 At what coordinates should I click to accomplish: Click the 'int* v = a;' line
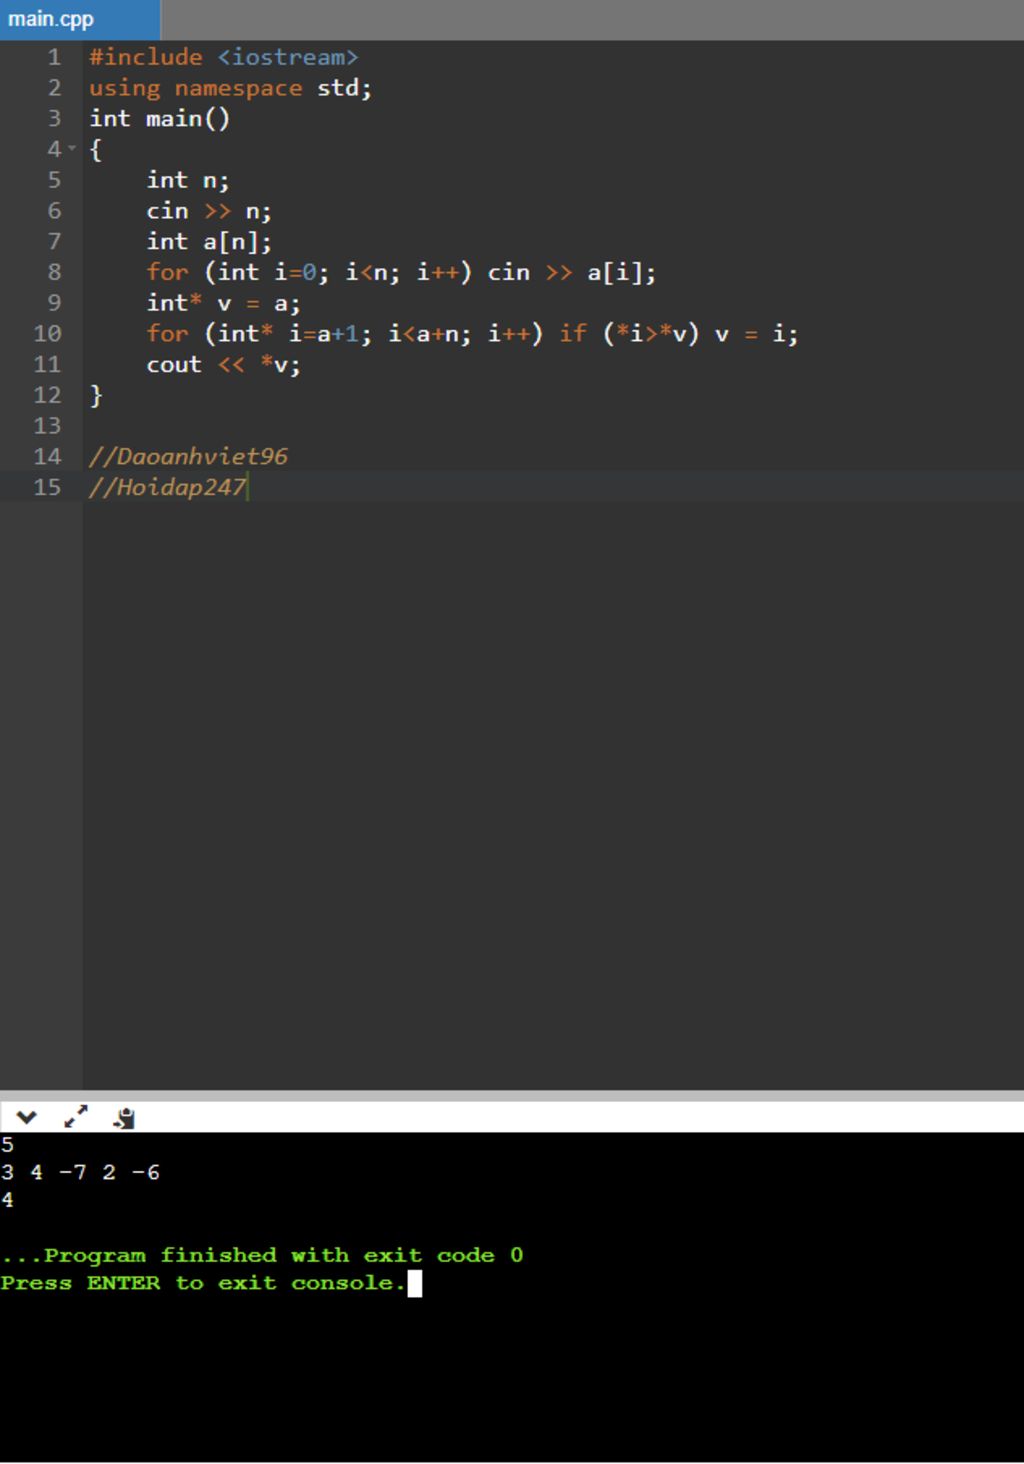222,303
